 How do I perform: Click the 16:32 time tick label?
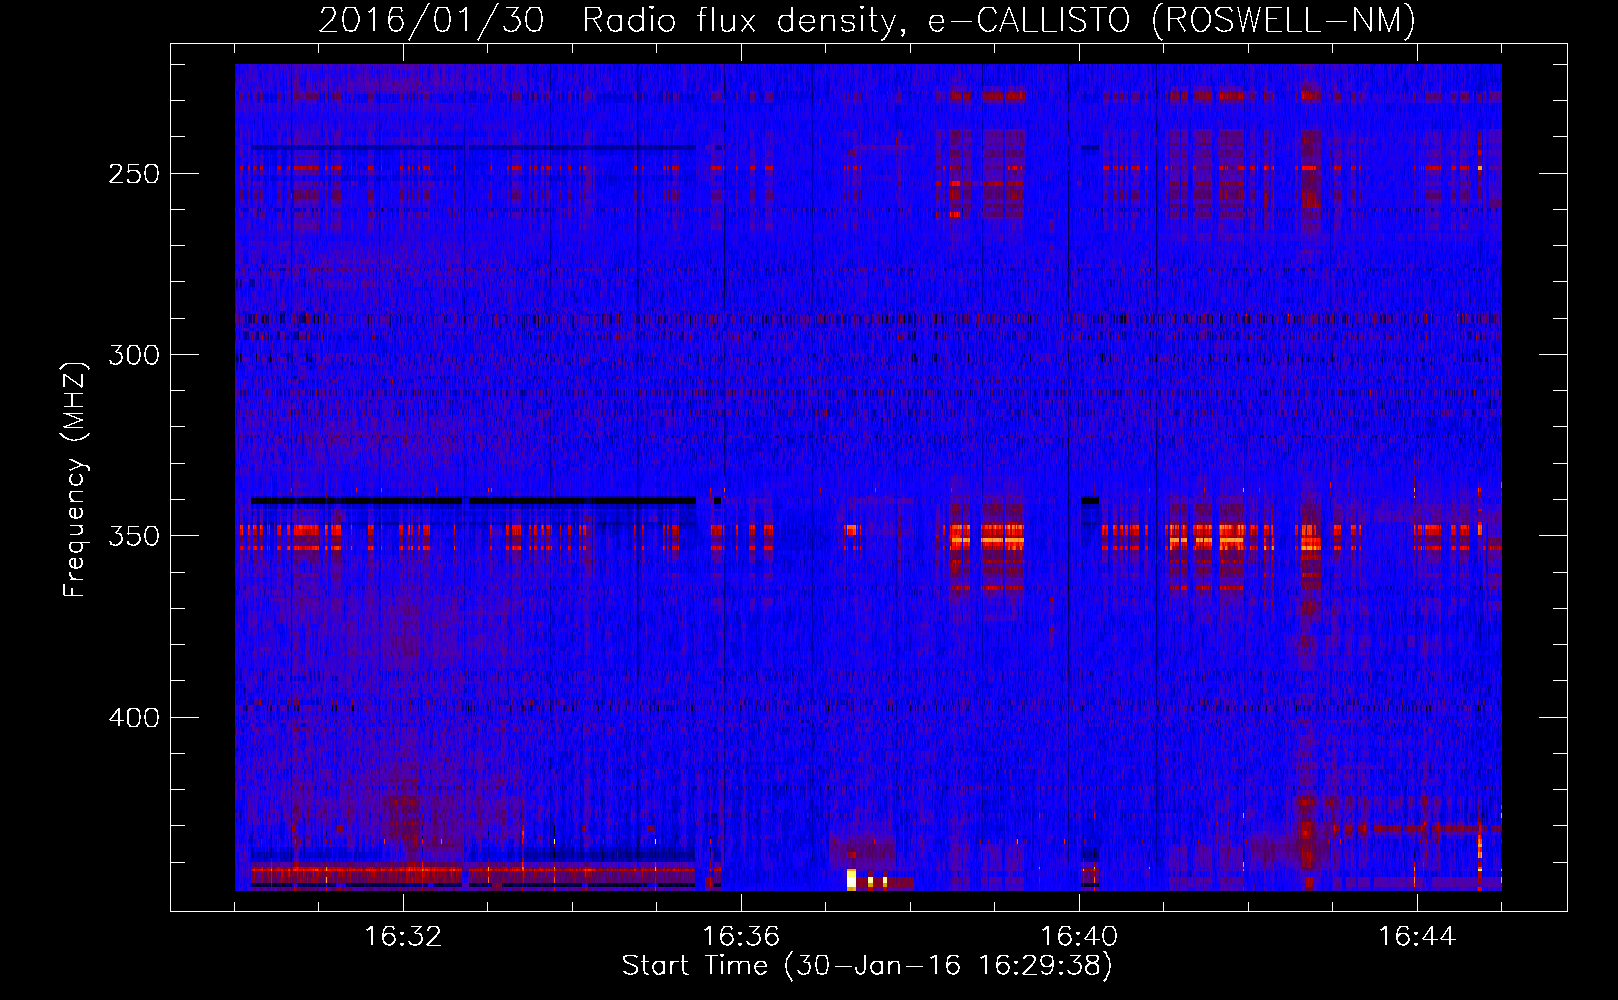pyautogui.click(x=403, y=937)
